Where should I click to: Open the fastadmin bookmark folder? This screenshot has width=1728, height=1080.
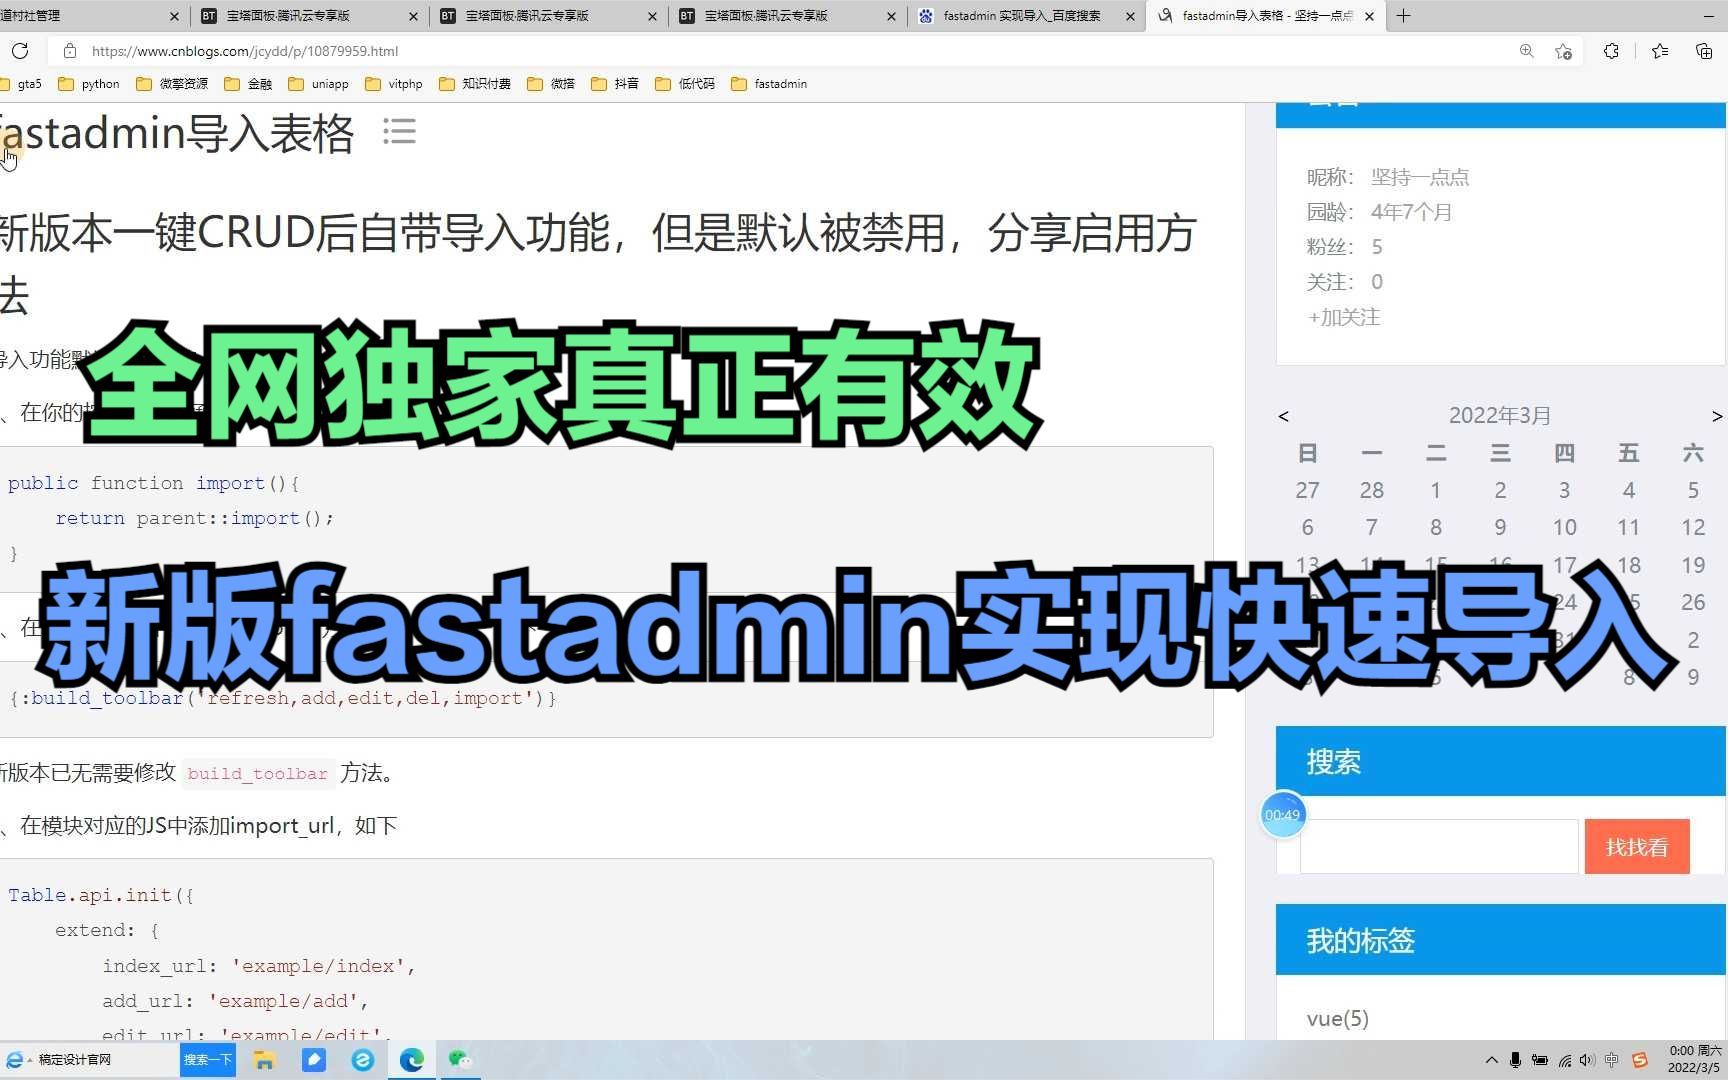[769, 84]
